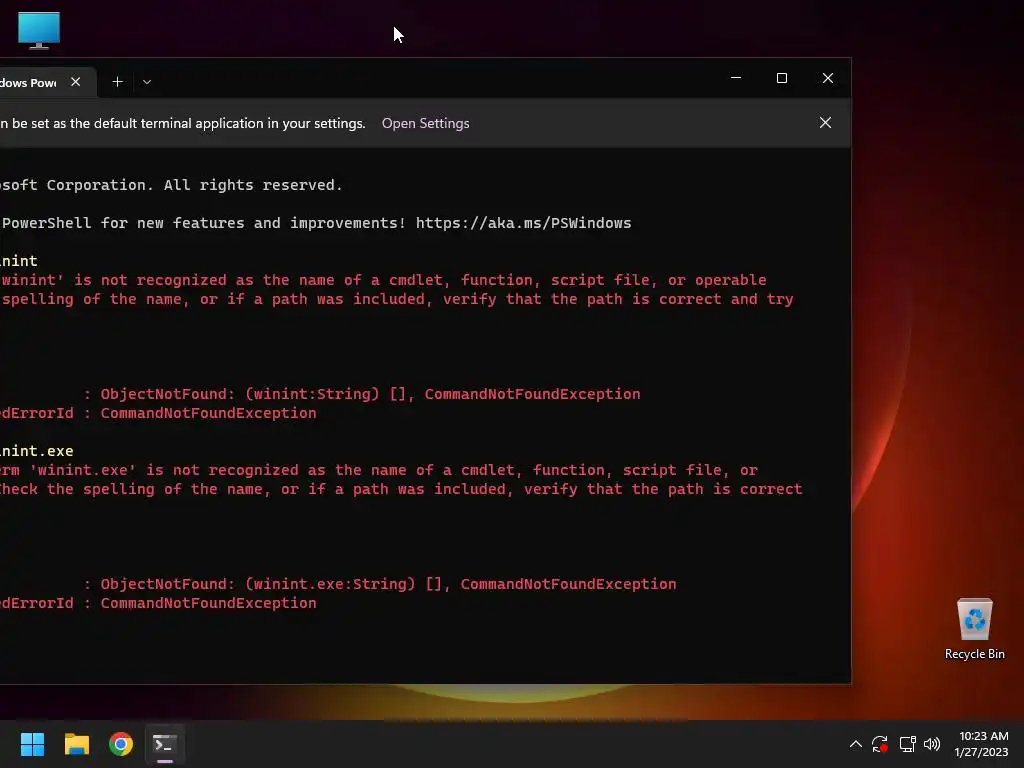Minimize the Terminal window
Image resolution: width=1024 pixels, height=768 pixels.
click(736, 78)
